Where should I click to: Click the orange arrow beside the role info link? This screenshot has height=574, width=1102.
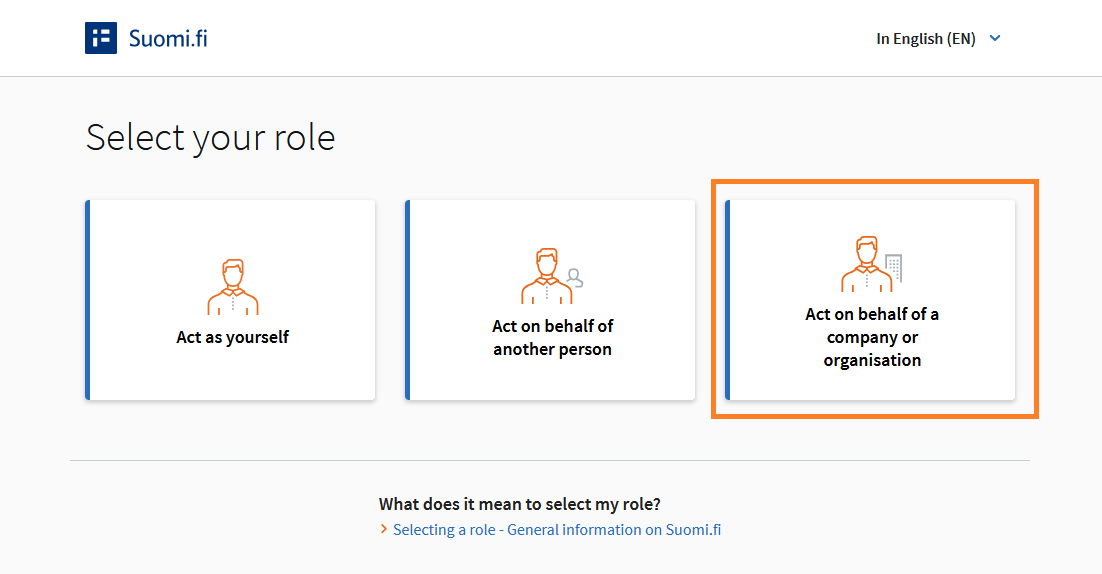[x=384, y=529]
